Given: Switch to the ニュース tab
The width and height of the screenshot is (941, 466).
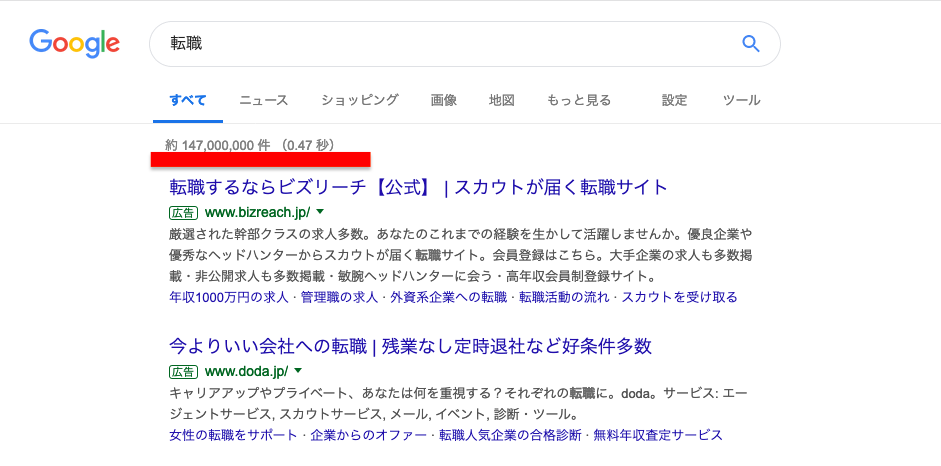Looking at the screenshot, I should tap(264, 100).
